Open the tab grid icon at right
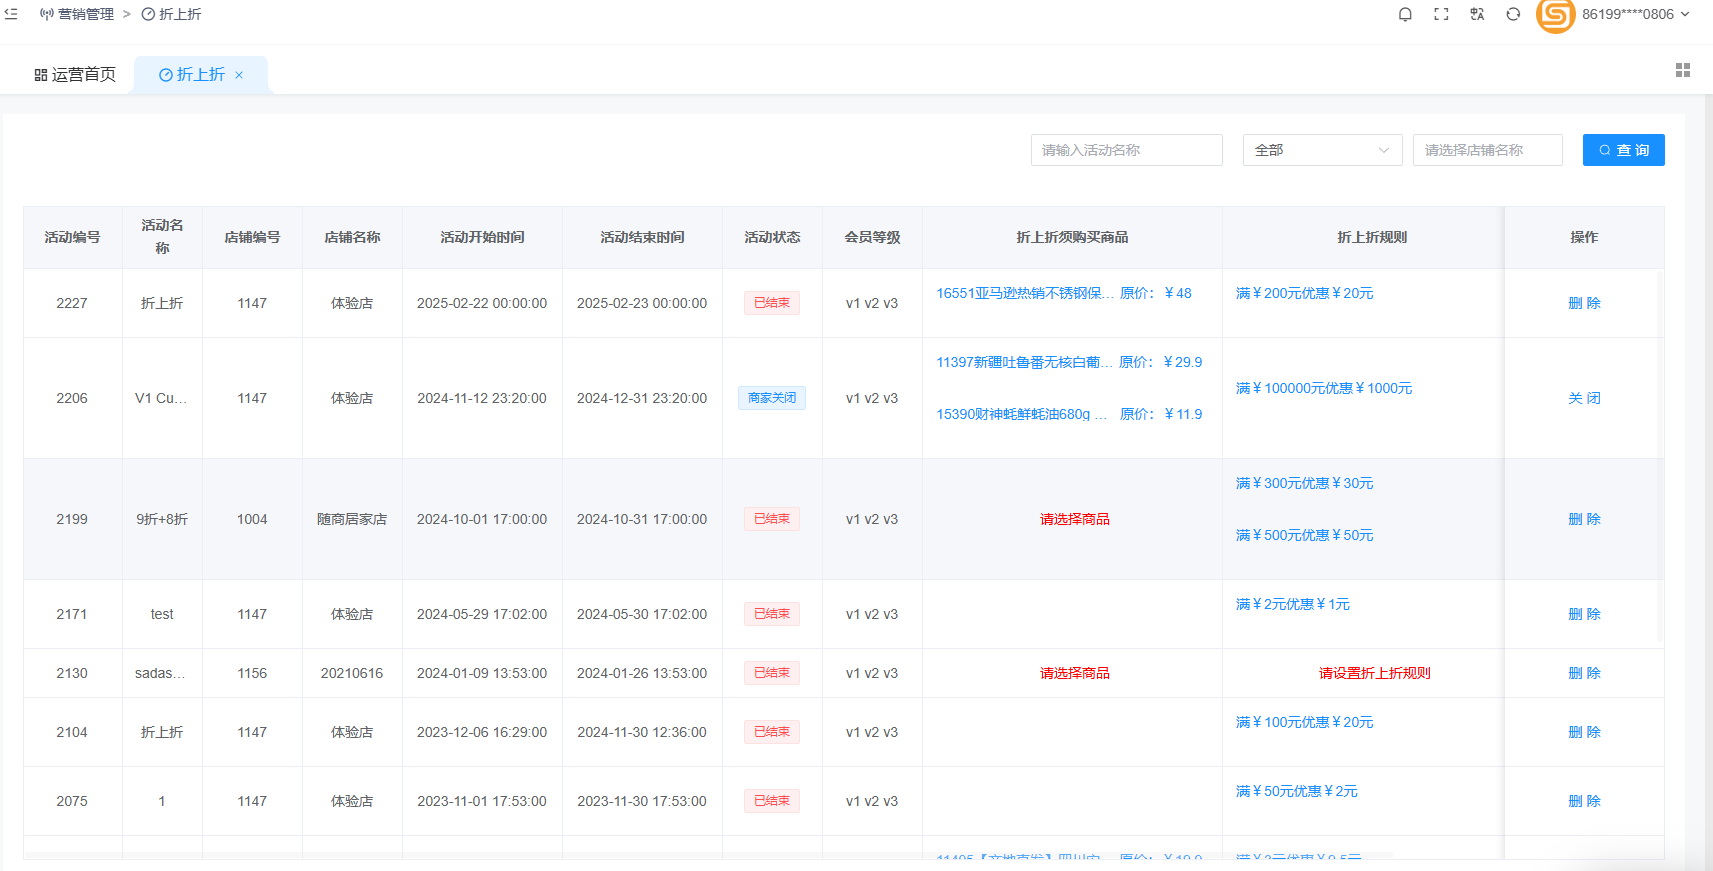 coord(1683,70)
